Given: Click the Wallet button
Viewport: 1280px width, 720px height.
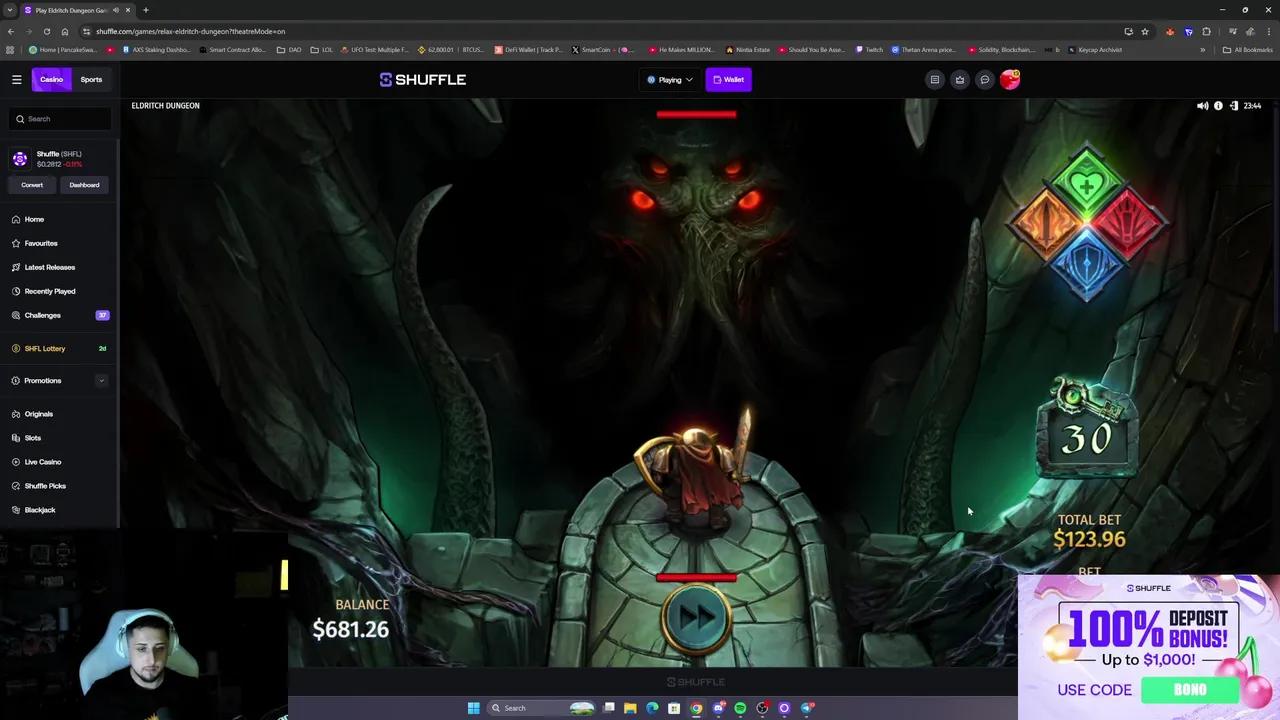Looking at the screenshot, I should tap(729, 79).
